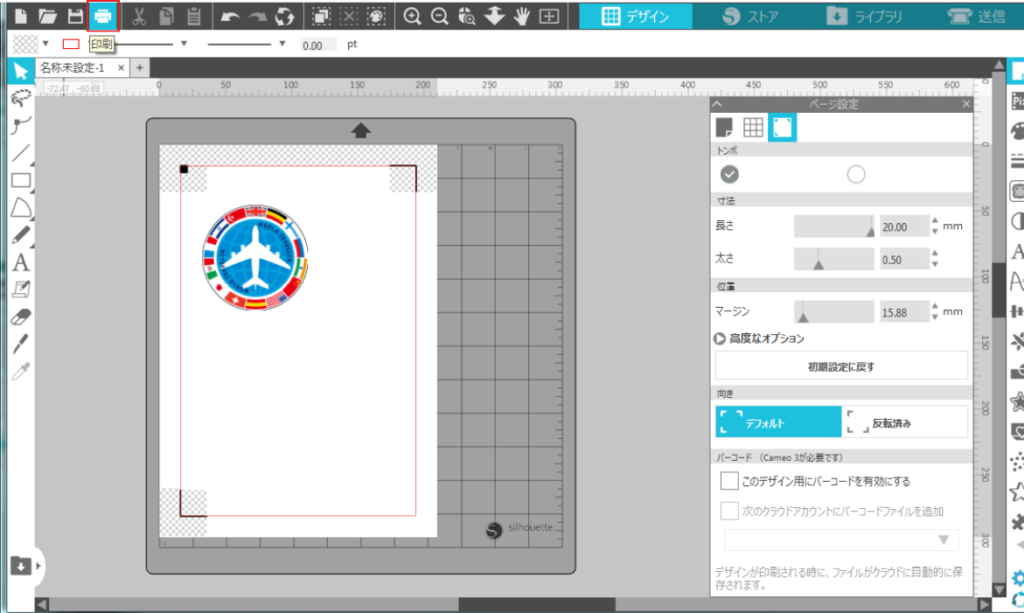
Task: Cut selection with the scissors icon
Action: click(x=138, y=16)
